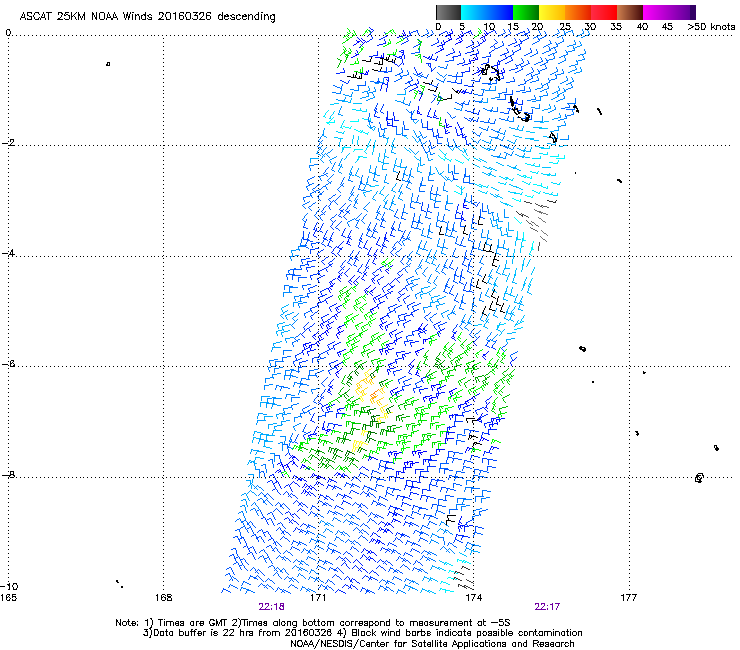Click the '20' label under the color legend

coord(538,27)
